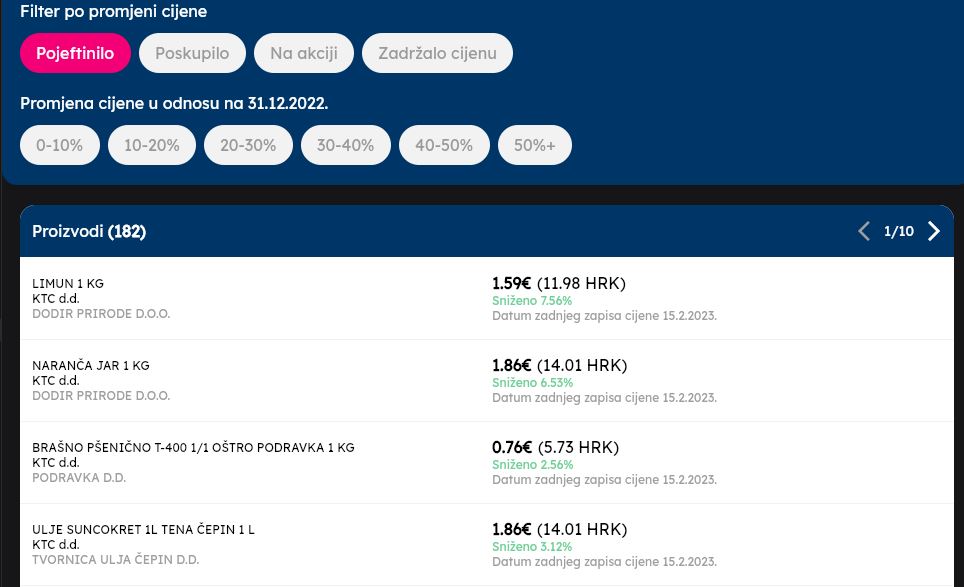
Task: Filter by 10-20% price change
Action: pos(152,145)
